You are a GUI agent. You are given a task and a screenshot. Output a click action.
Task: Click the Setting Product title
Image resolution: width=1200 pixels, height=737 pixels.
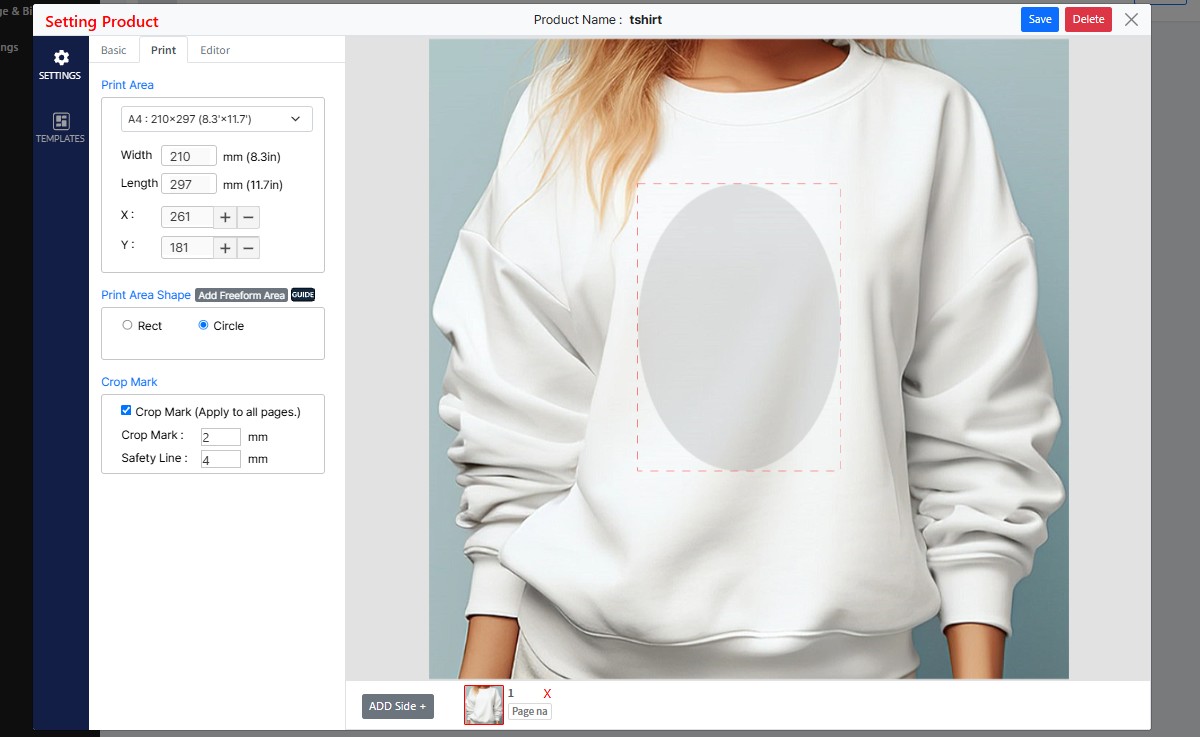click(102, 21)
